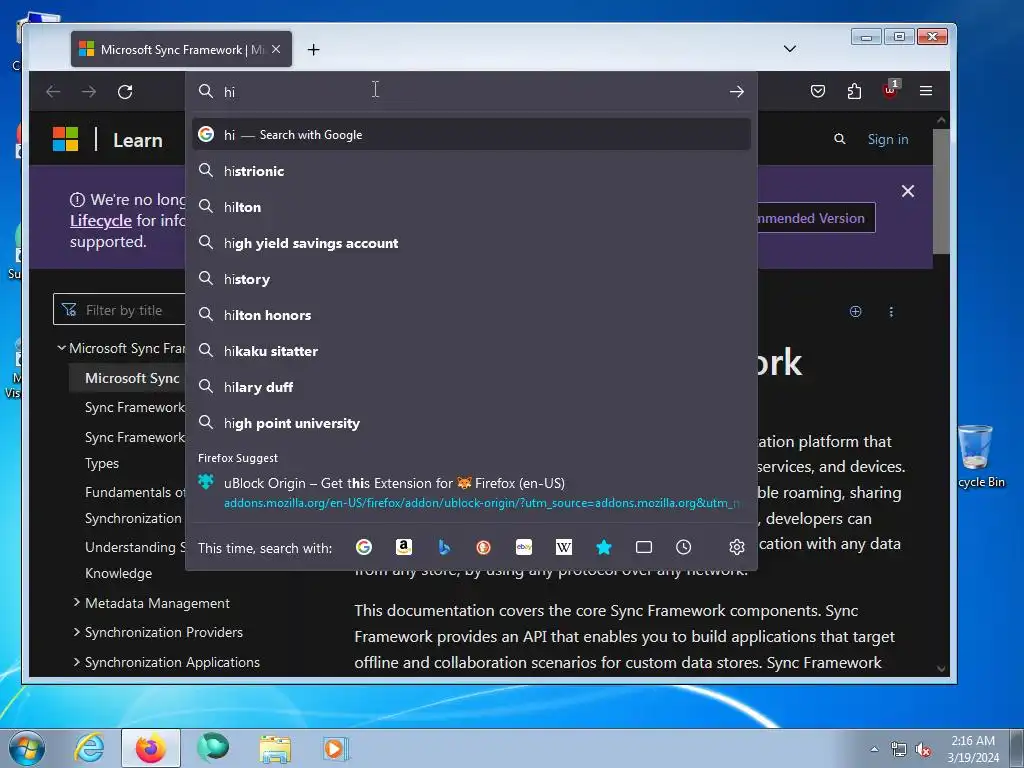Viewport: 1024px width, 768px height.
Task: Search this time with Amazon icon
Action: (x=404, y=547)
